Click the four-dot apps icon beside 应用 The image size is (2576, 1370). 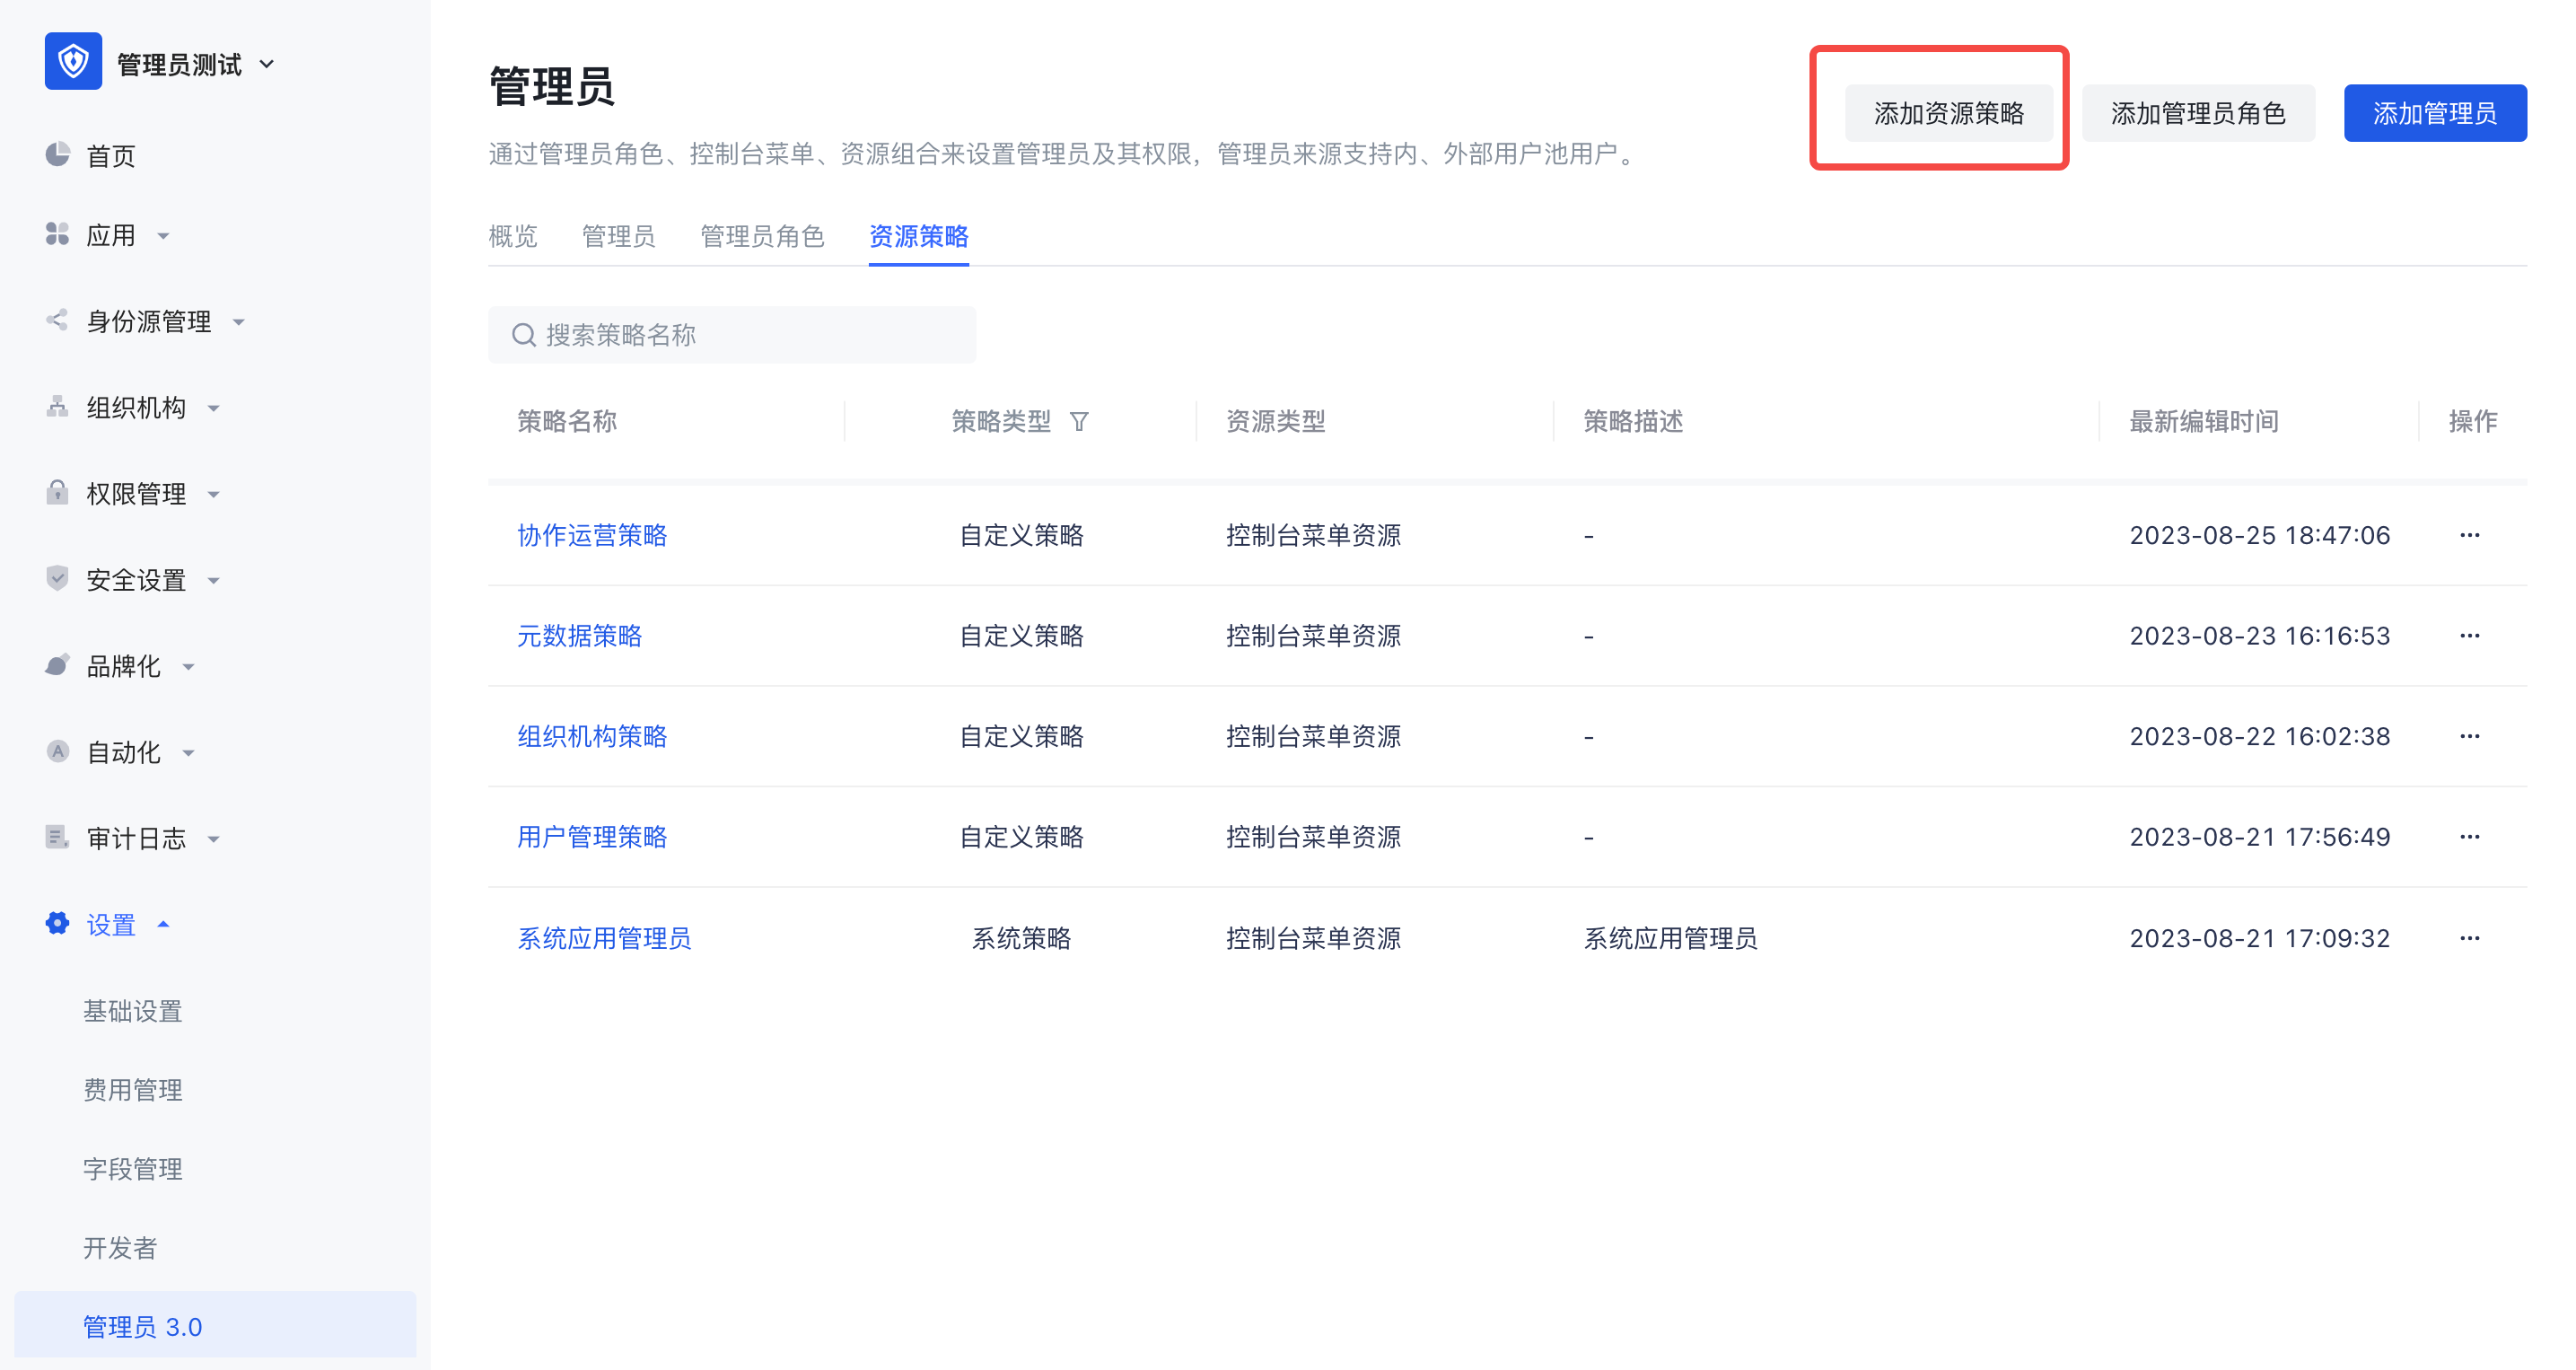coord(58,234)
